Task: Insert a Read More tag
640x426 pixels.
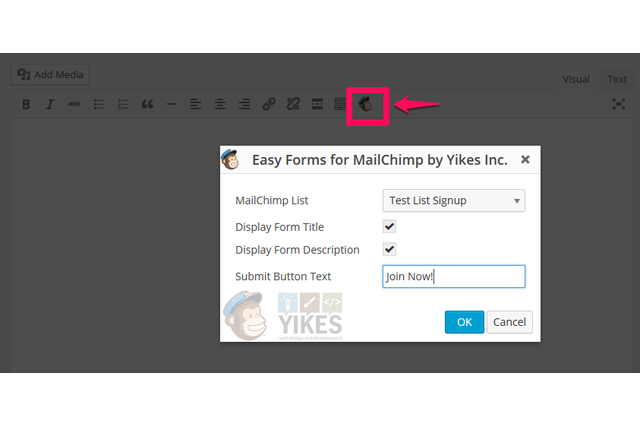Action: point(317,104)
